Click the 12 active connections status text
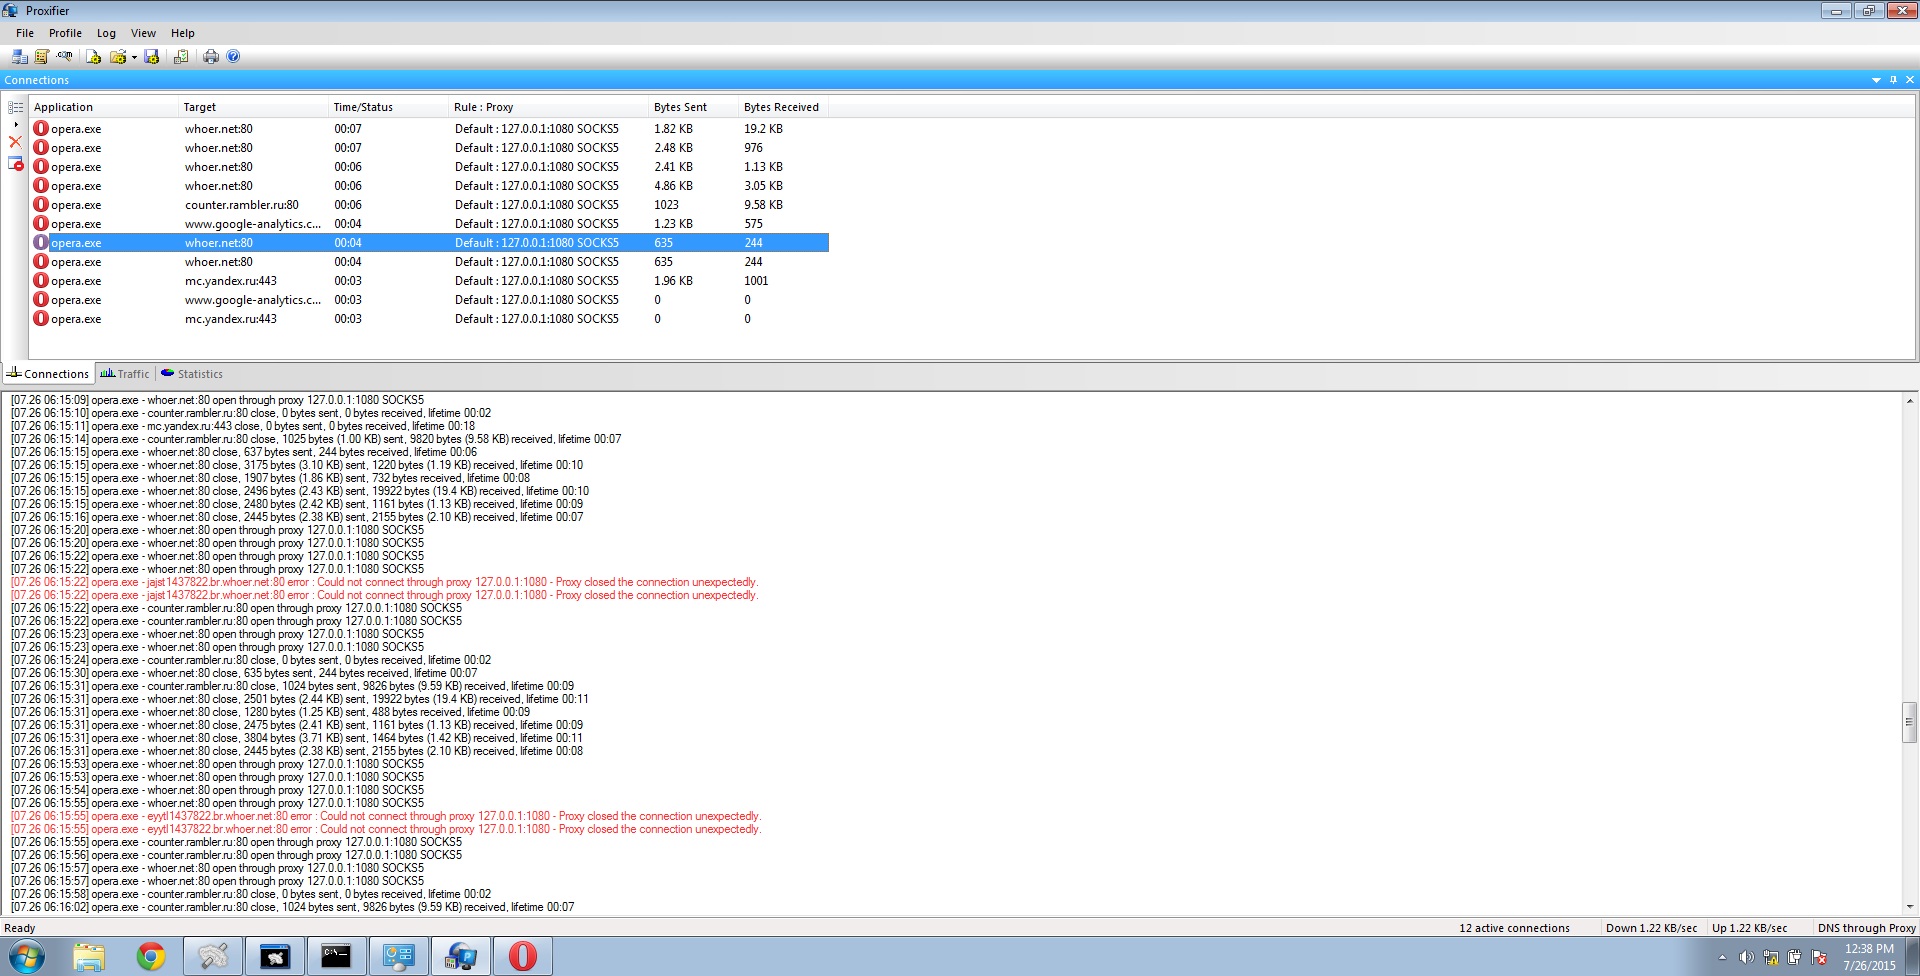1920x976 pixels. tap(1514, 928)
